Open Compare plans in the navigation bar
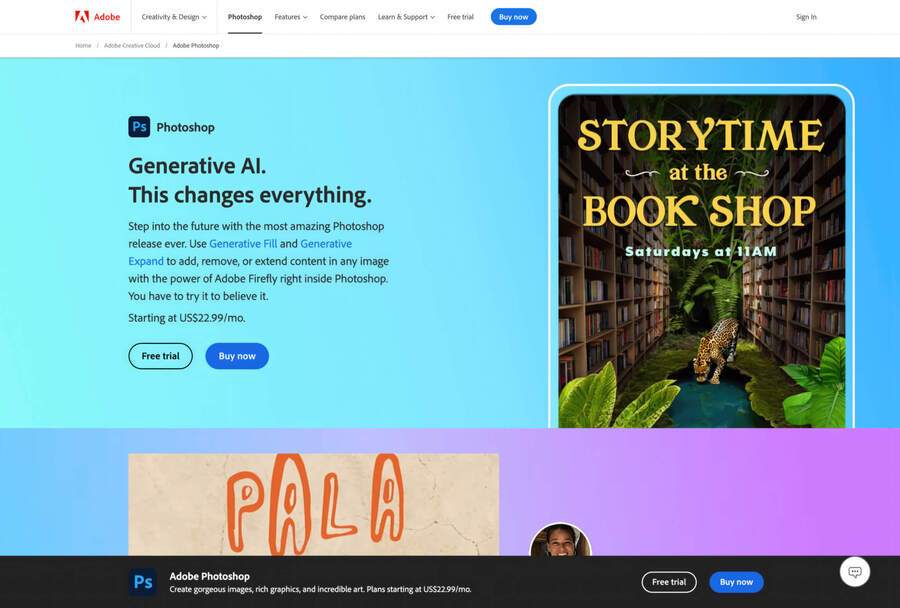The height and width of the screenshot is (608, 900). pos(342,17)
